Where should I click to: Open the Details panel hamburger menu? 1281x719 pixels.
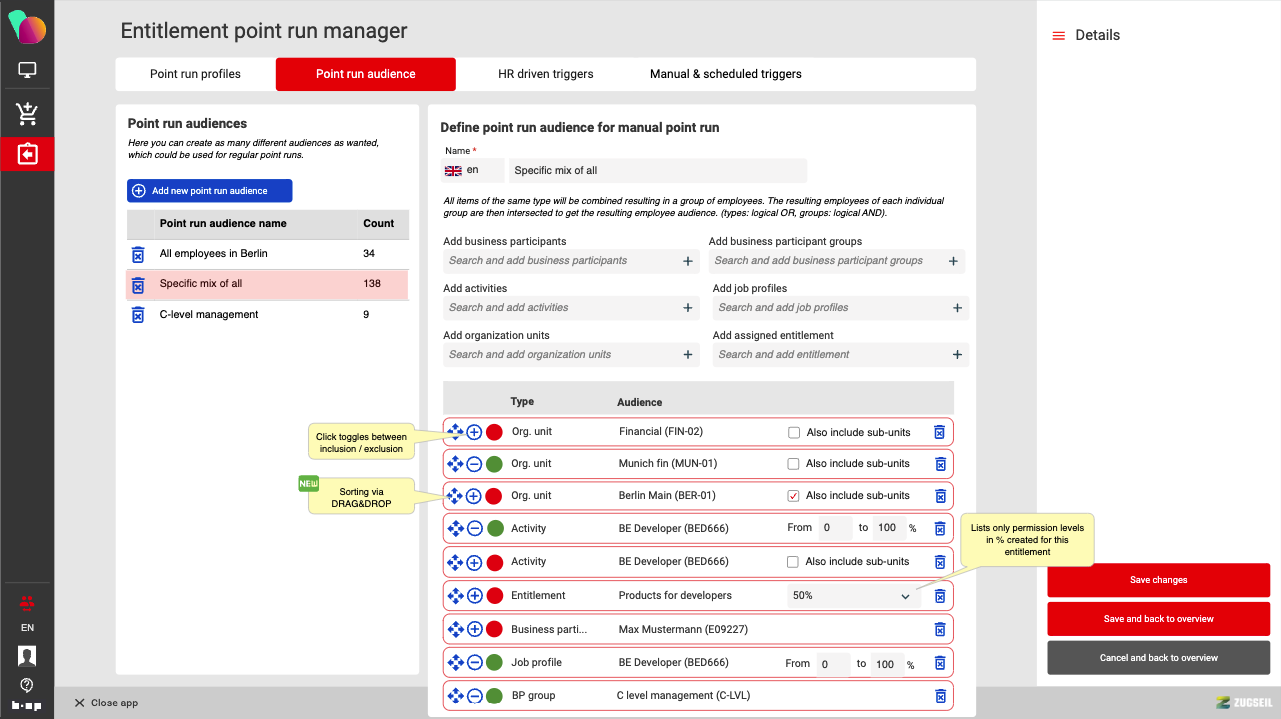1058,36
